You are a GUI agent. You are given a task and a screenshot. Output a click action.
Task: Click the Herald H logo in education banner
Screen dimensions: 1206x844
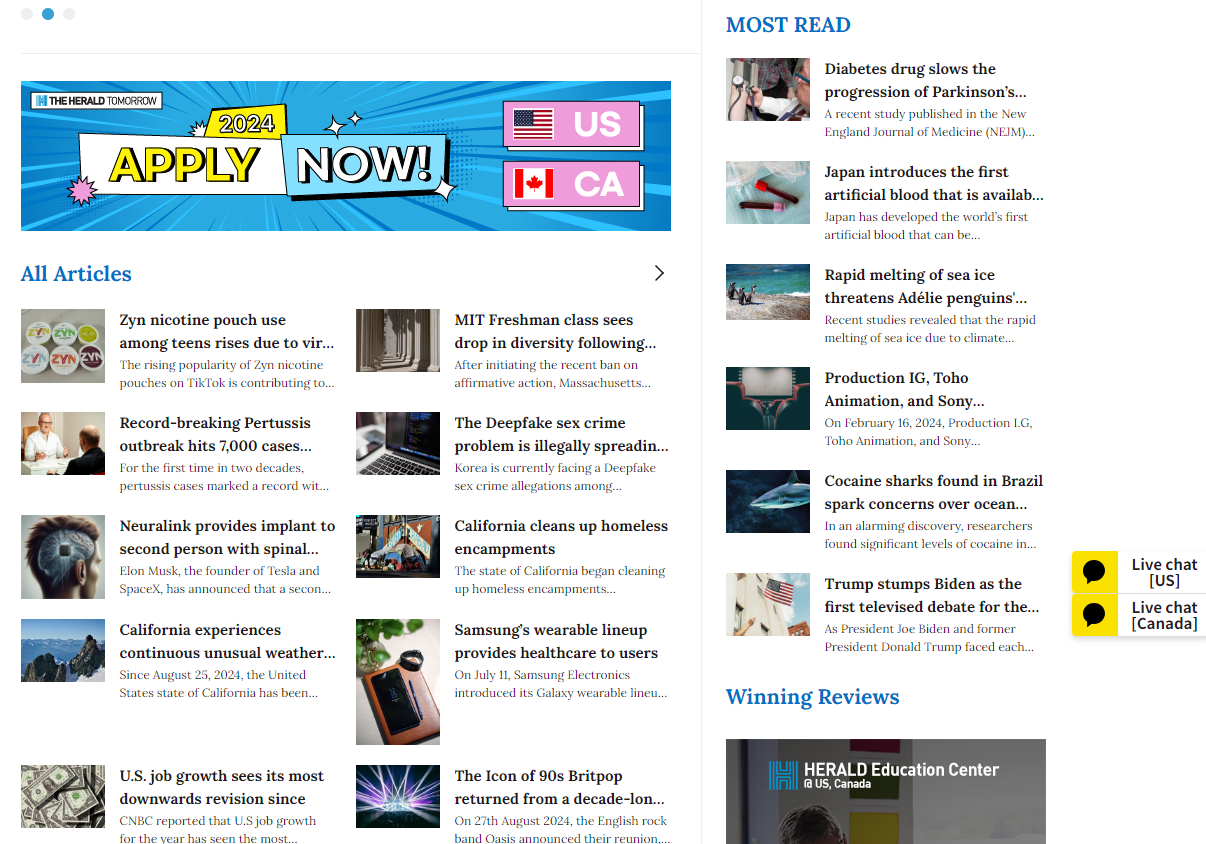[x=784, y=775]
